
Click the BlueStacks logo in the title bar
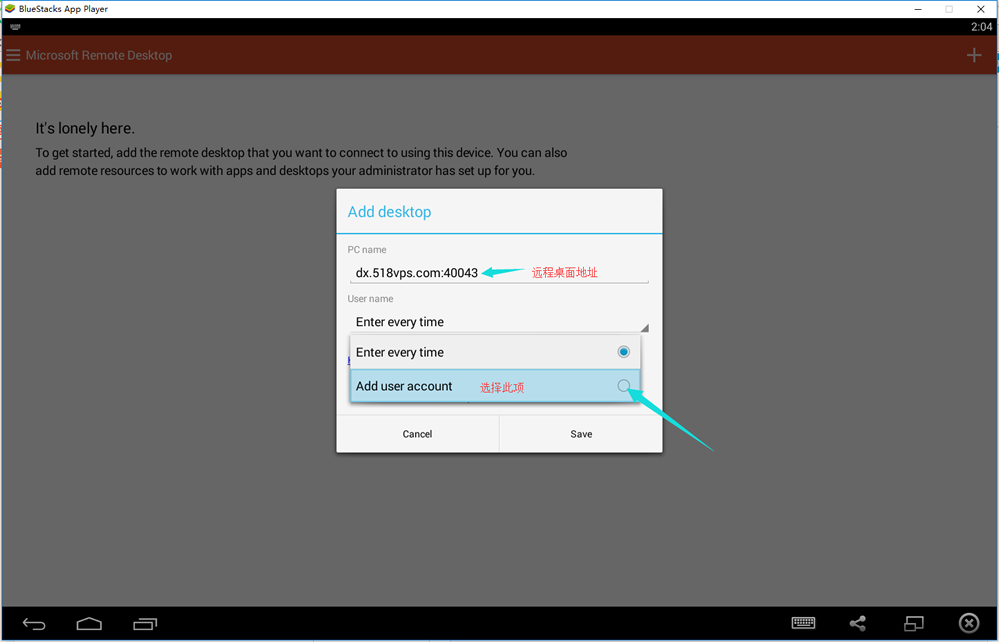pyautogui.click(x=10, y=9)
